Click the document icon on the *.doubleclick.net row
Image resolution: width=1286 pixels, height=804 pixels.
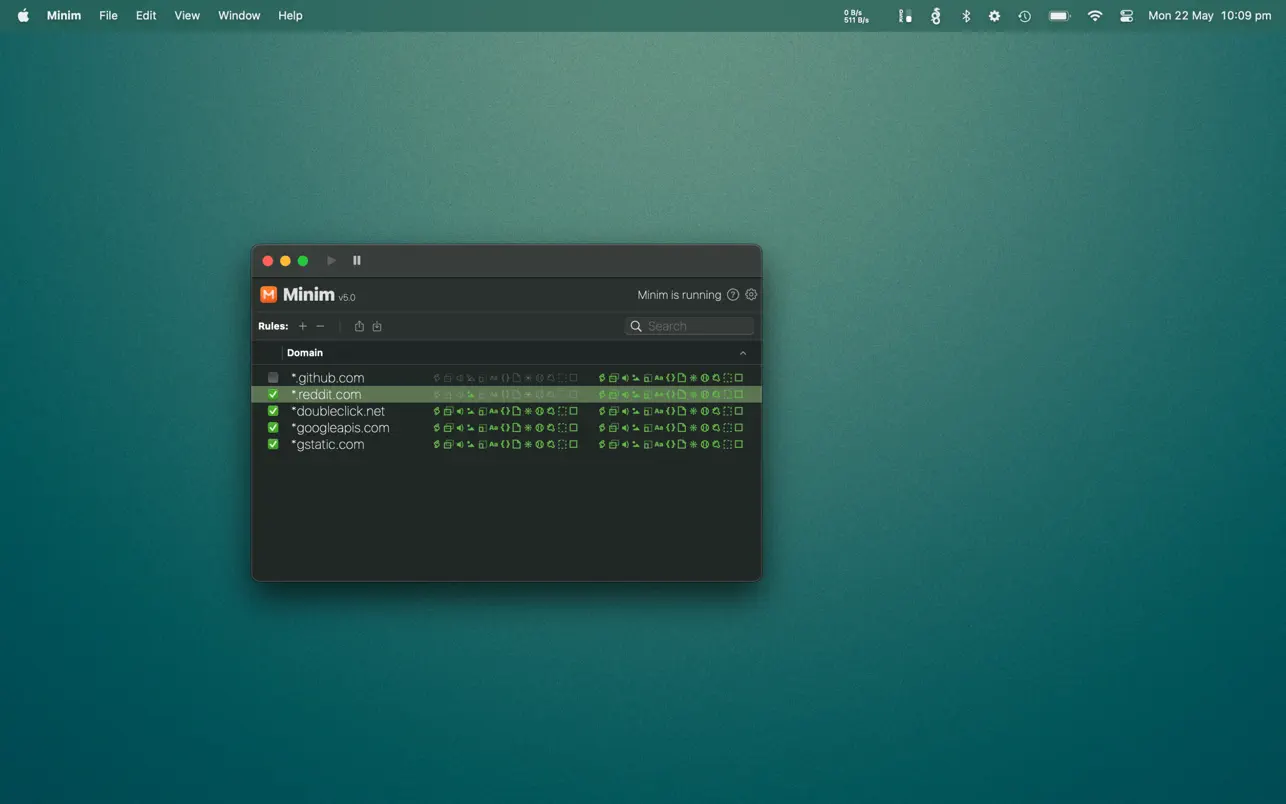[x=516, y=411]
